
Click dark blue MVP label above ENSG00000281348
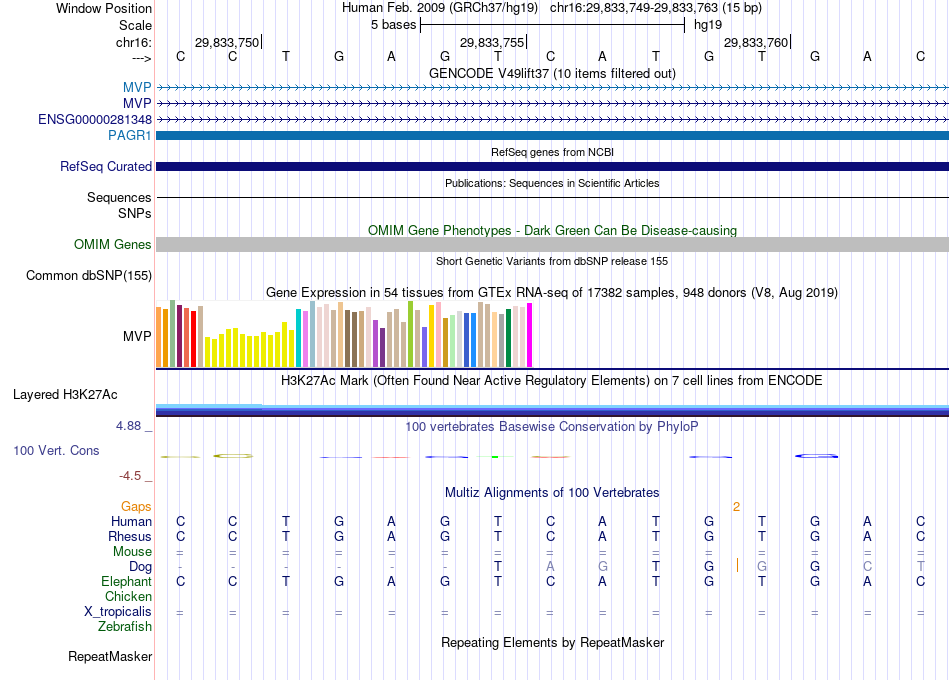coord(137,103)
